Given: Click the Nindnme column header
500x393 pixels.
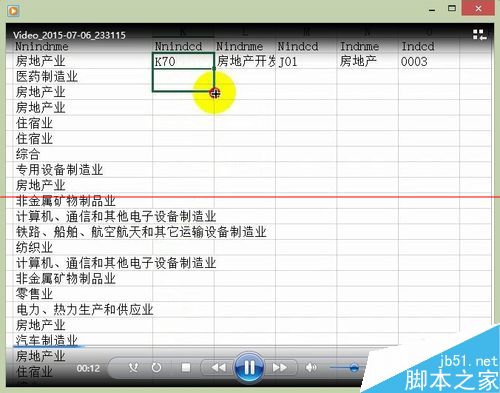Looking at the screenshot, I should [x=239, y=46].
